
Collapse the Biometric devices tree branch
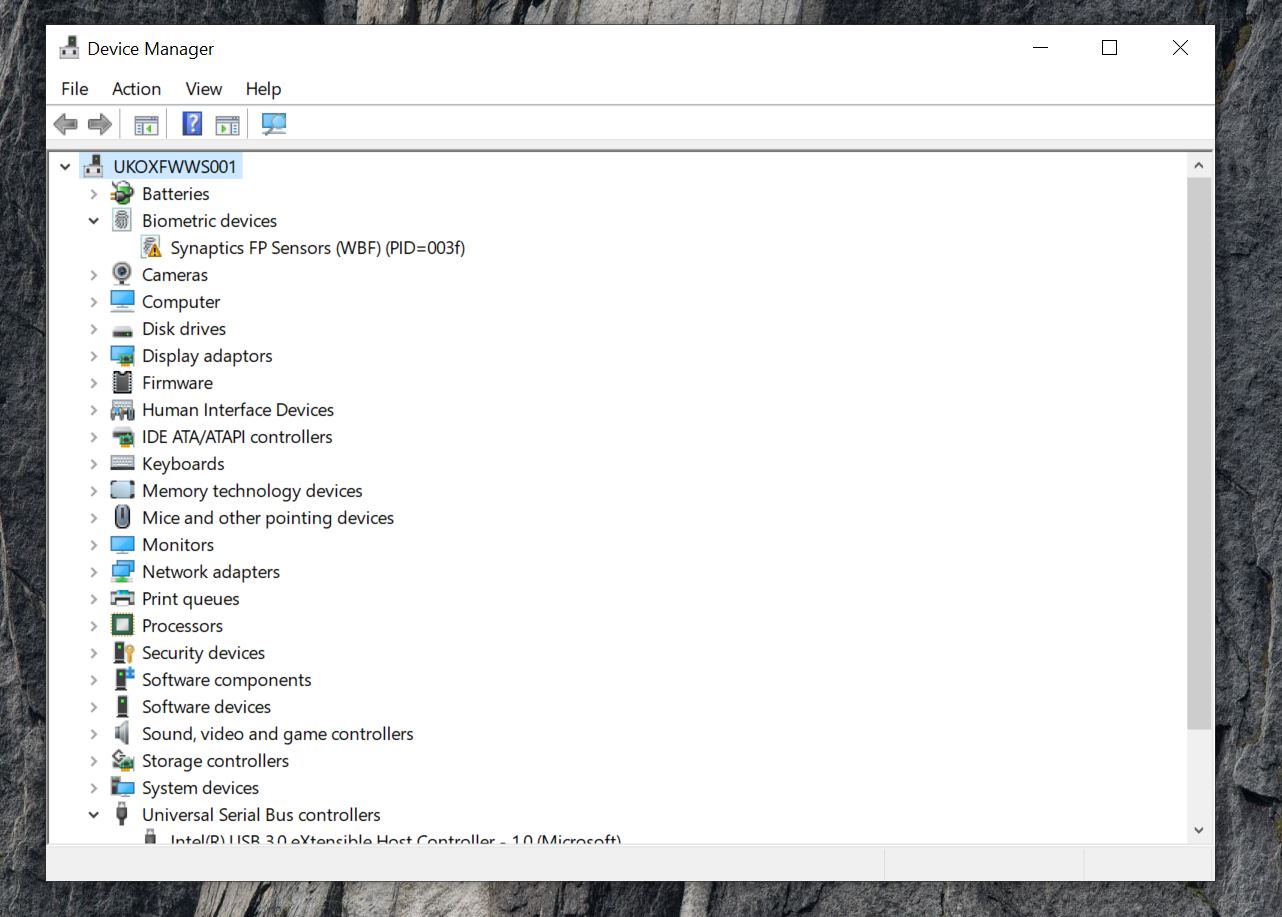[x=93, y=220]
